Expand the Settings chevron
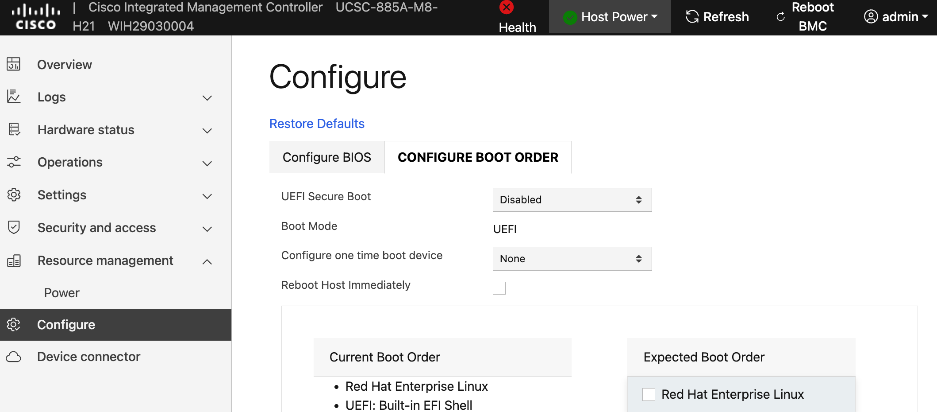Image resolution: width=937 pixels, height=412 pixels. coord(207,196)
